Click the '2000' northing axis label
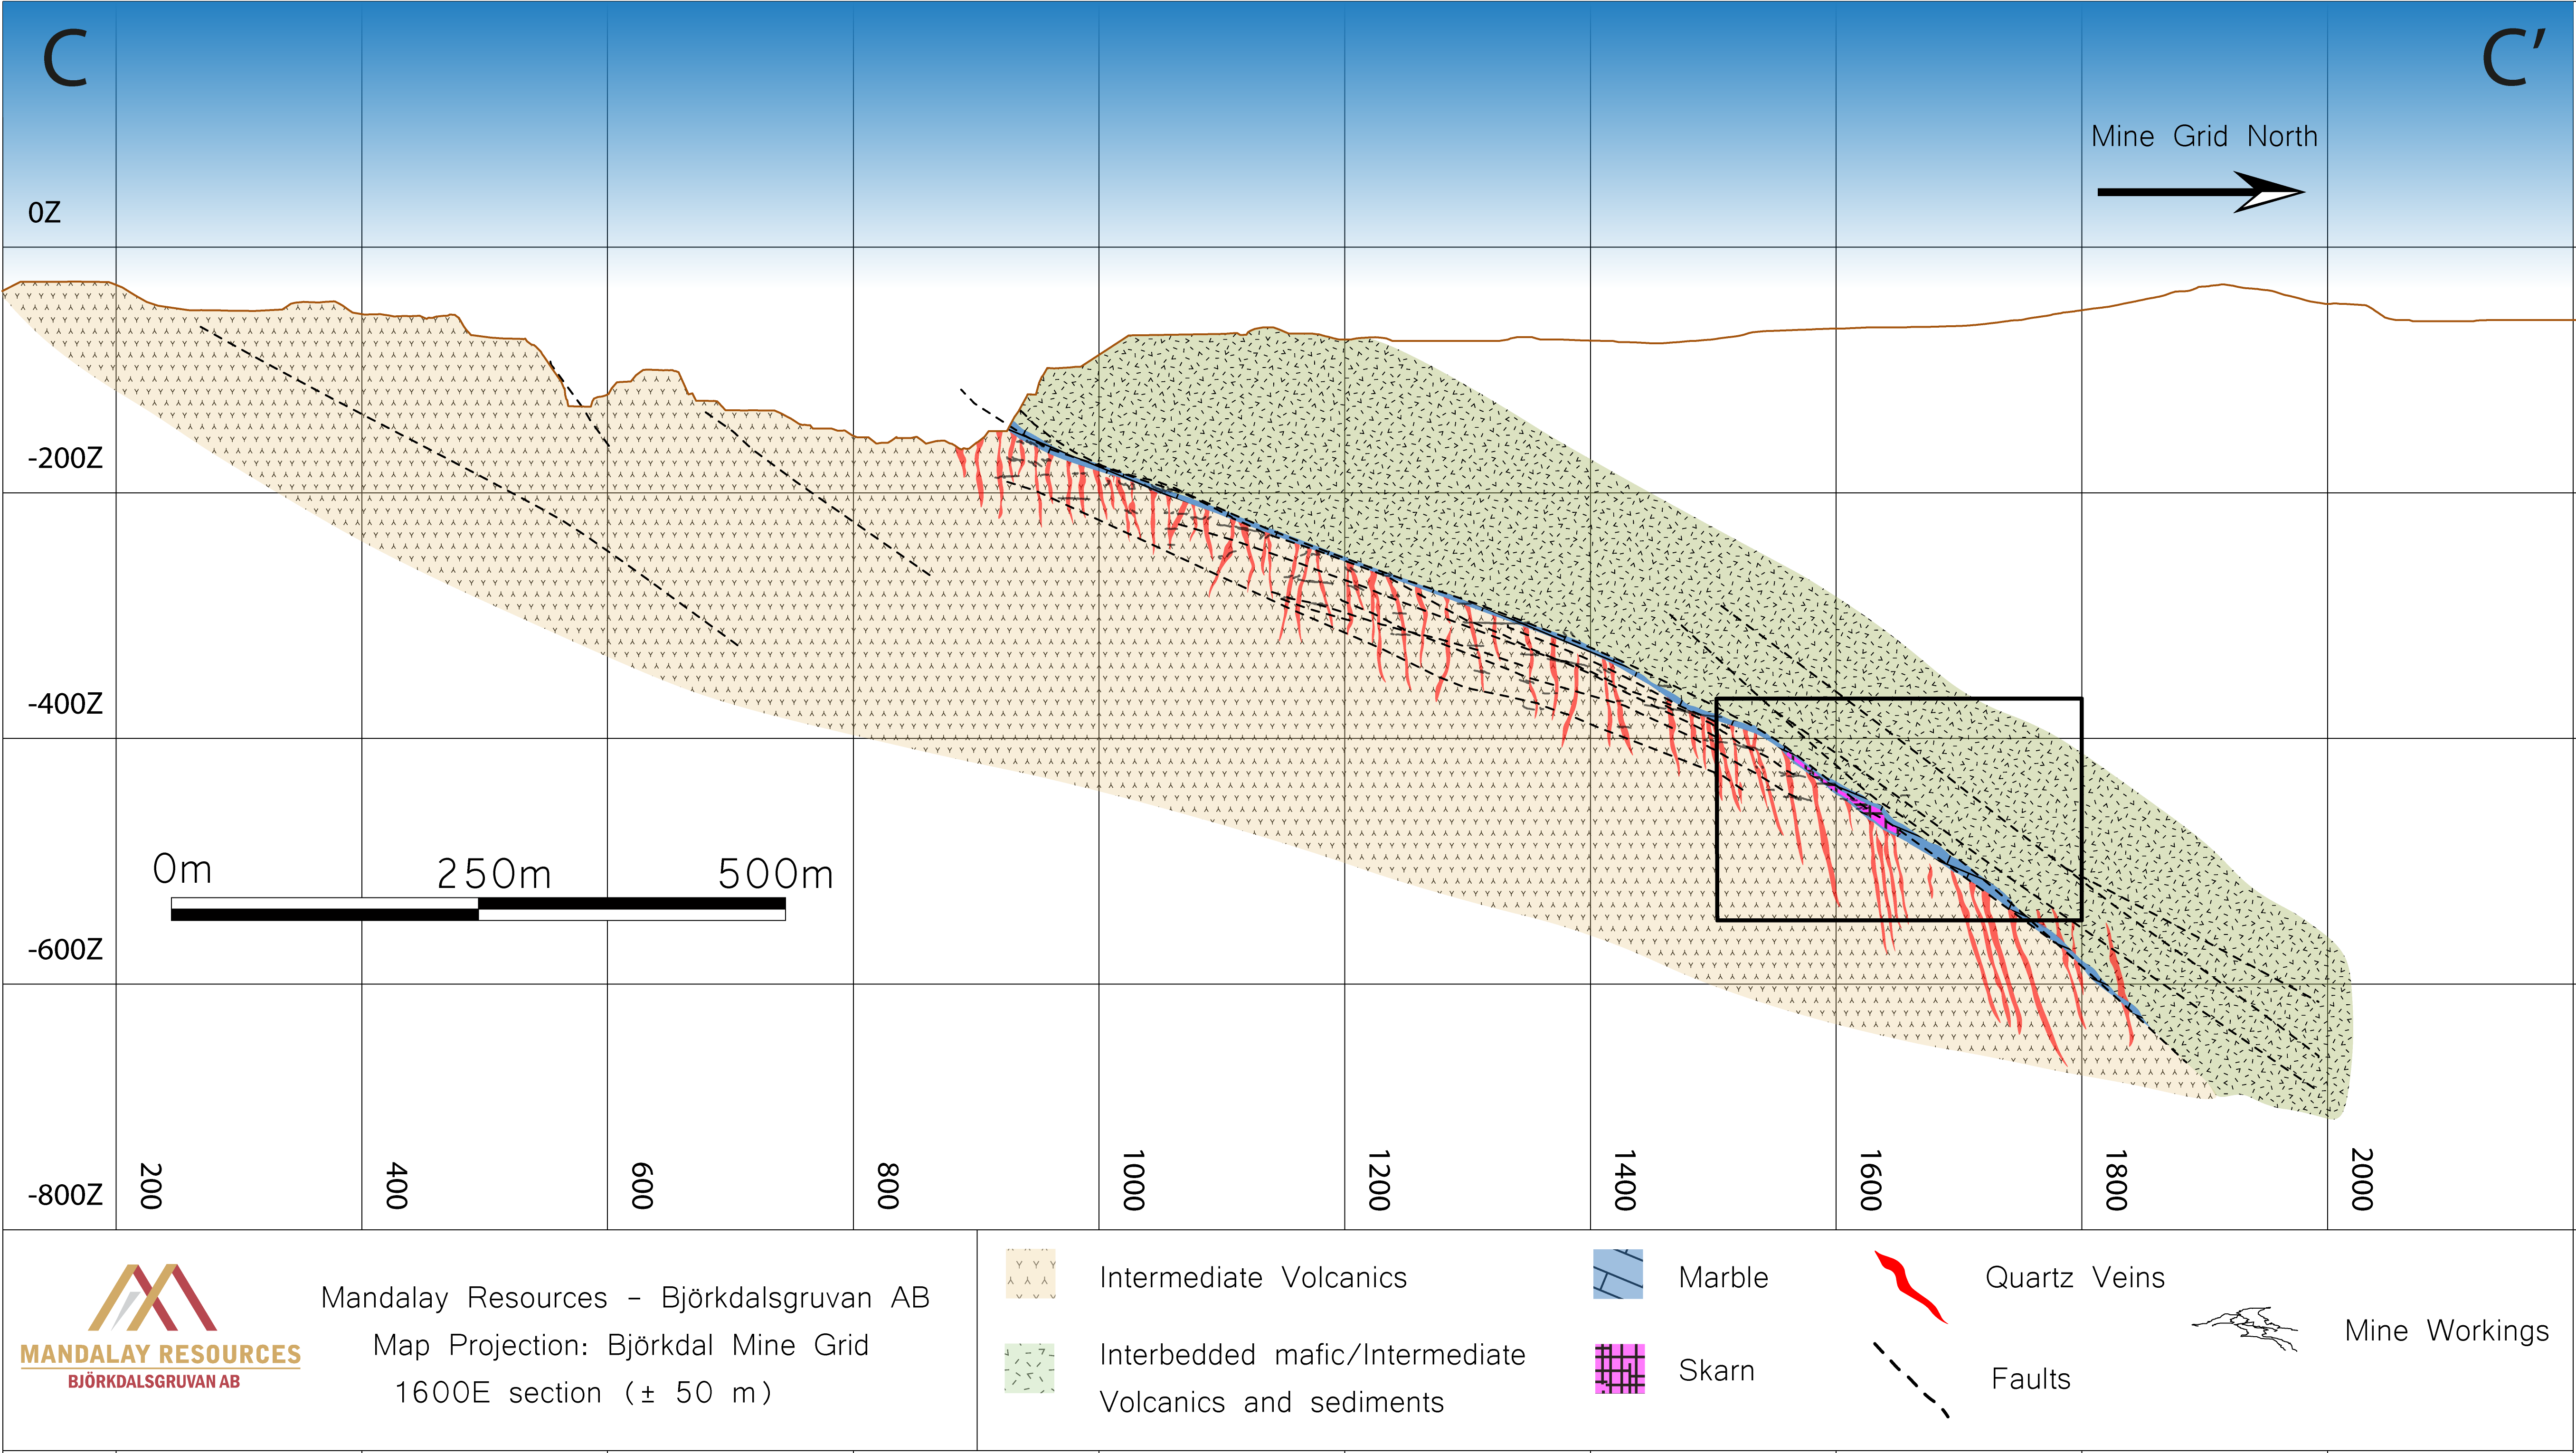The image size is (2576, 1453). 2362,1180
